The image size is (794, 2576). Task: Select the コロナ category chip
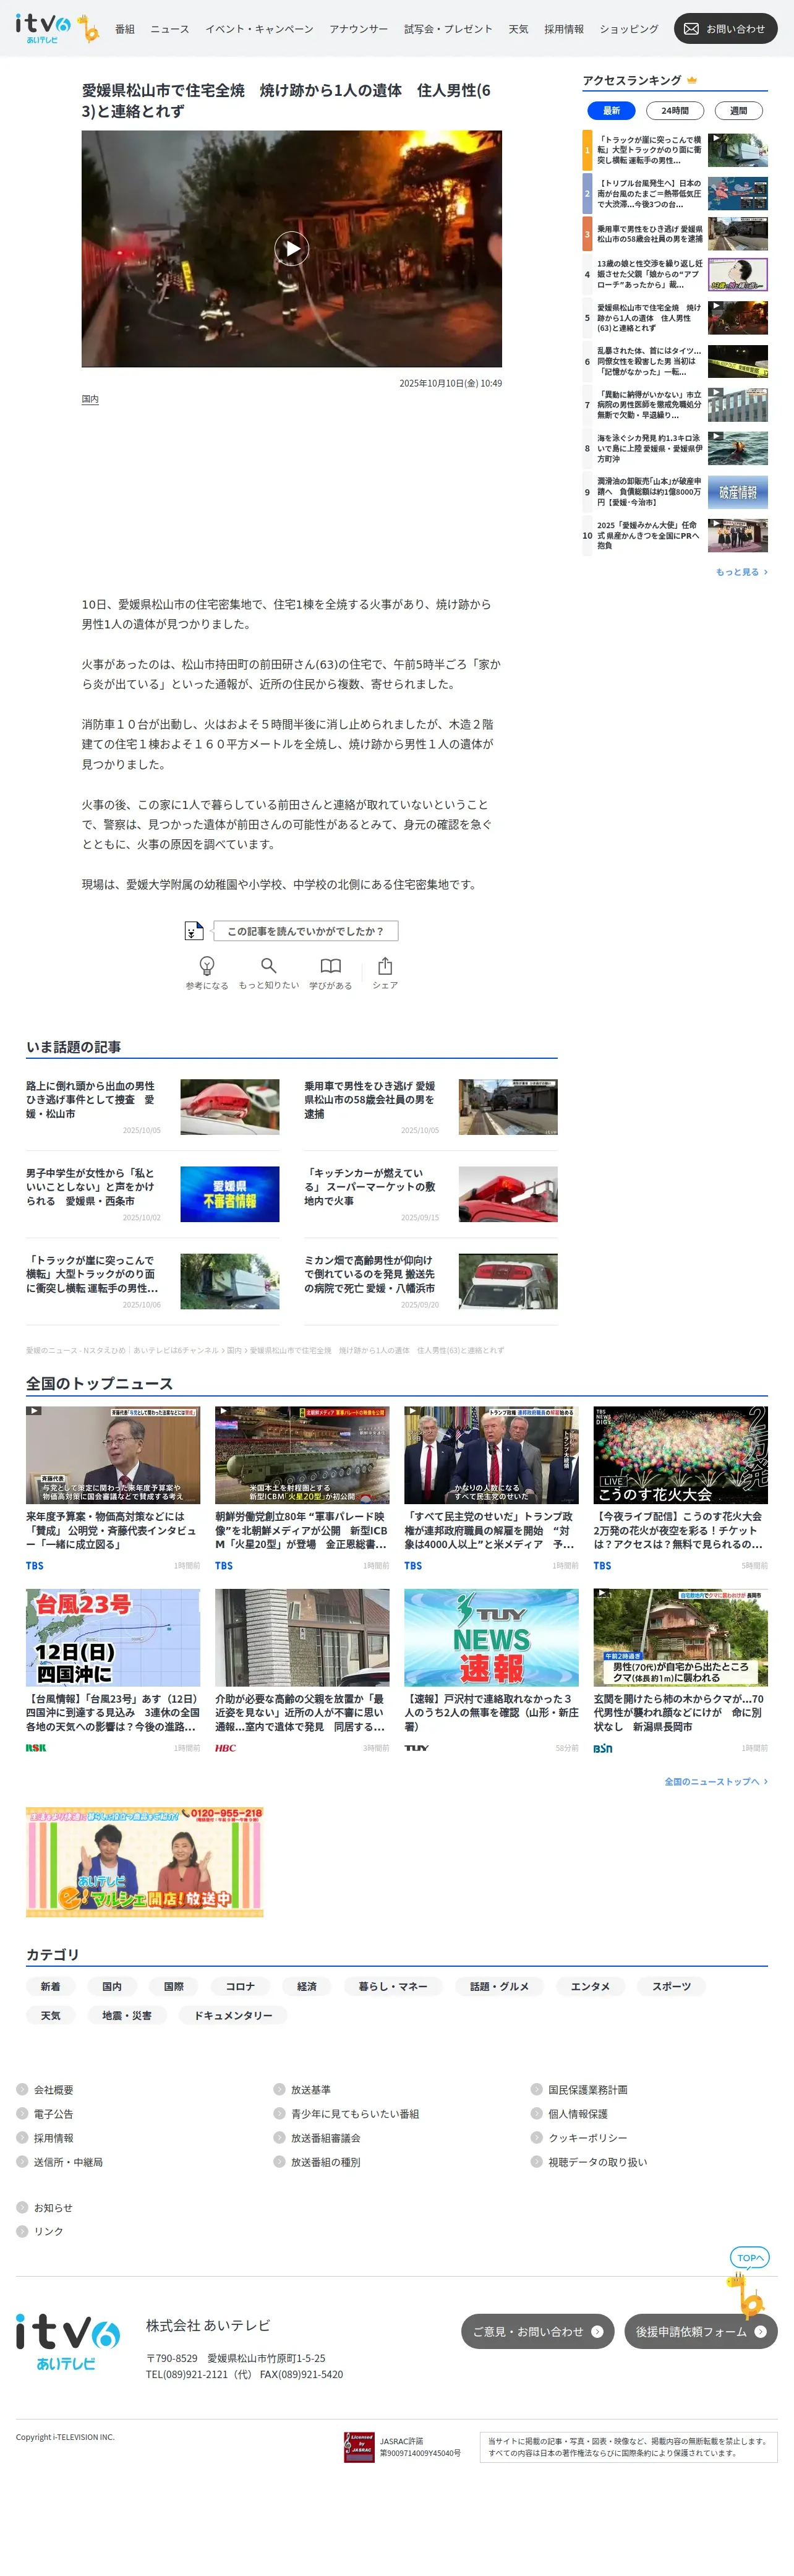(240, 1986)
